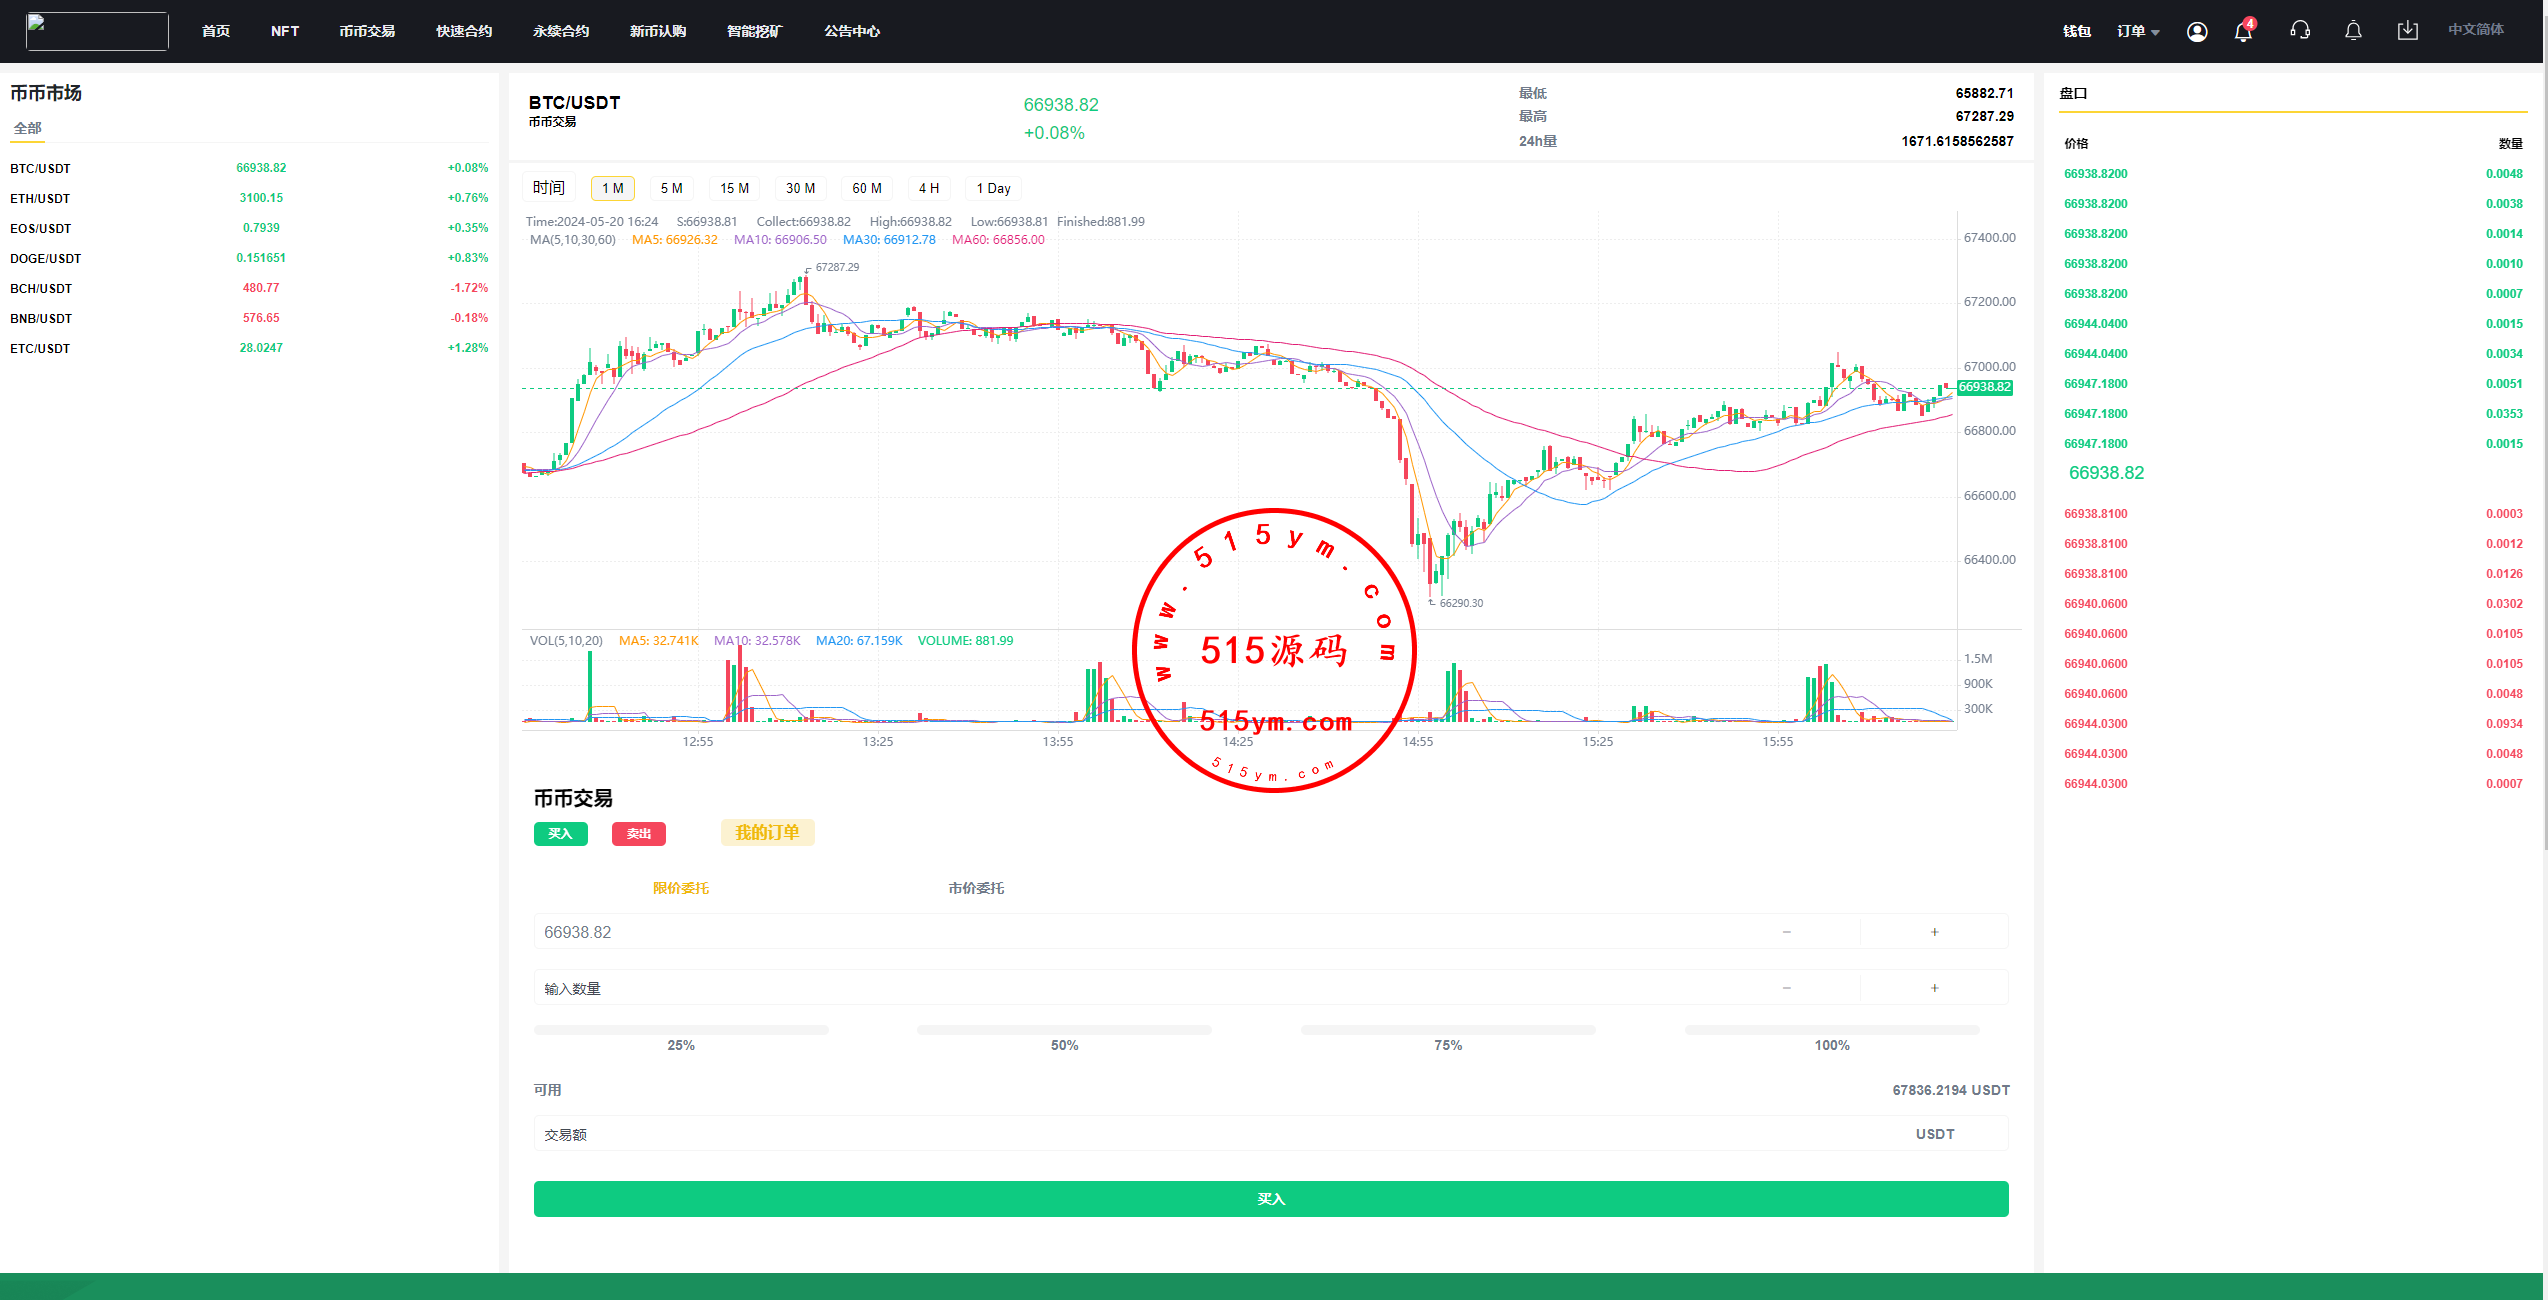This screenshot has height=1300, width=2548.
Task: Click the app download icon
Action: point(2407,31)
